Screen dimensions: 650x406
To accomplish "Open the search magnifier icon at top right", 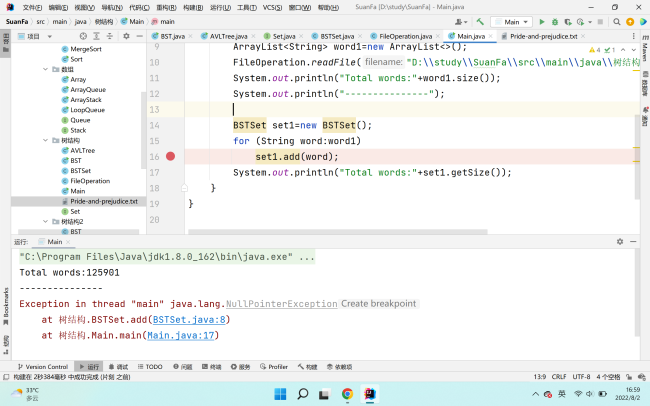I will pyautogui.click(x=618, y=21).
